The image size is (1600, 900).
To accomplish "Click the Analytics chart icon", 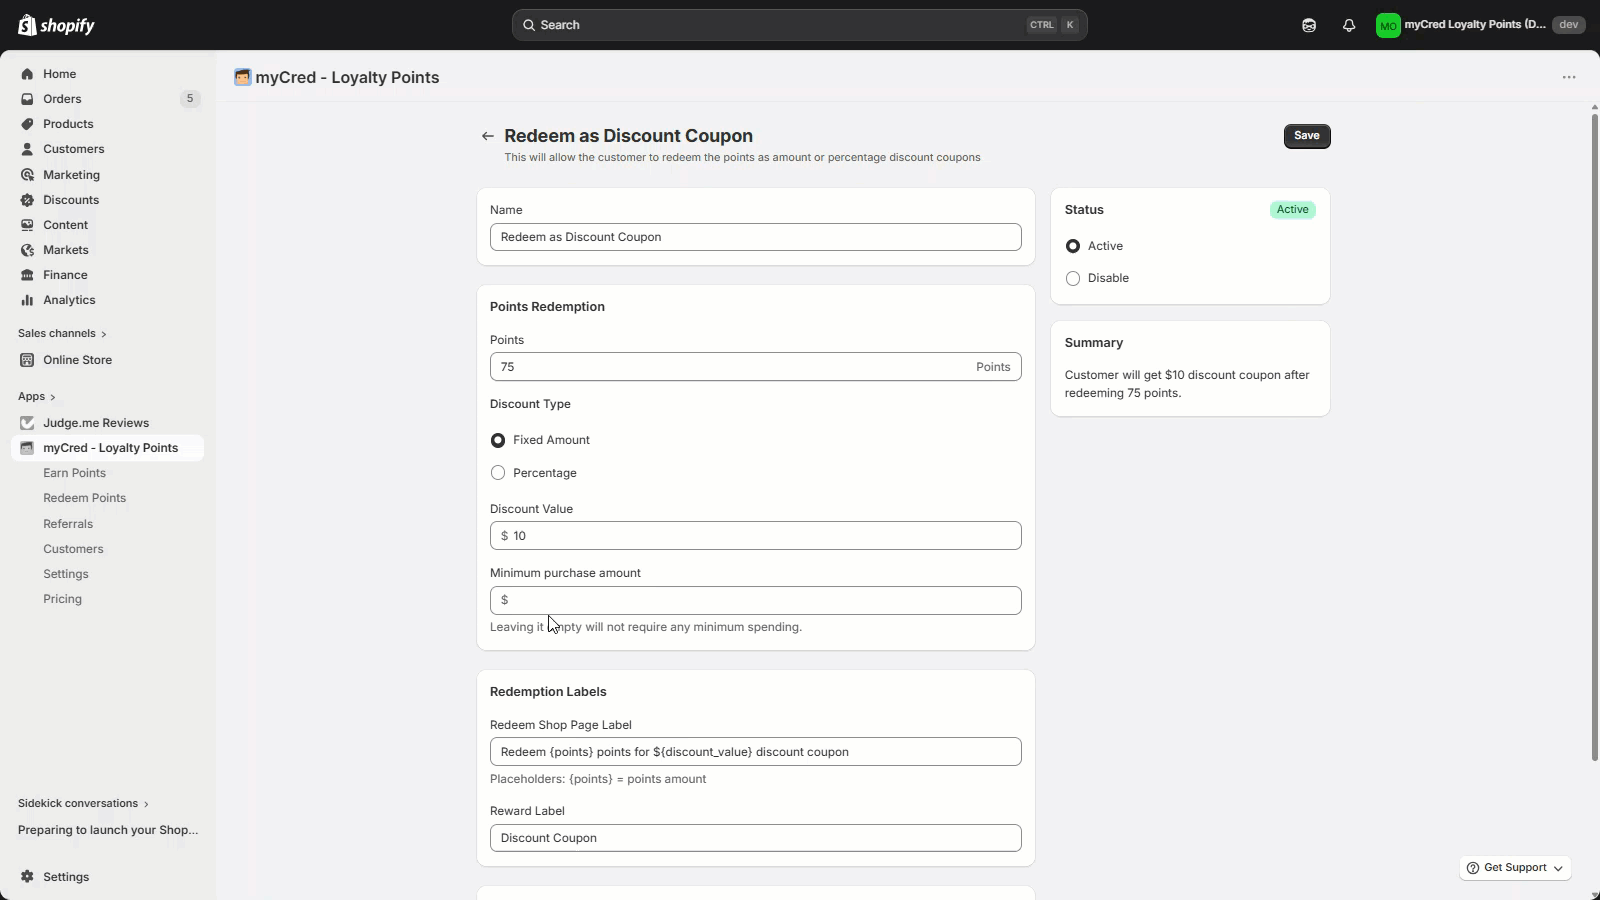I will (27, 300).
